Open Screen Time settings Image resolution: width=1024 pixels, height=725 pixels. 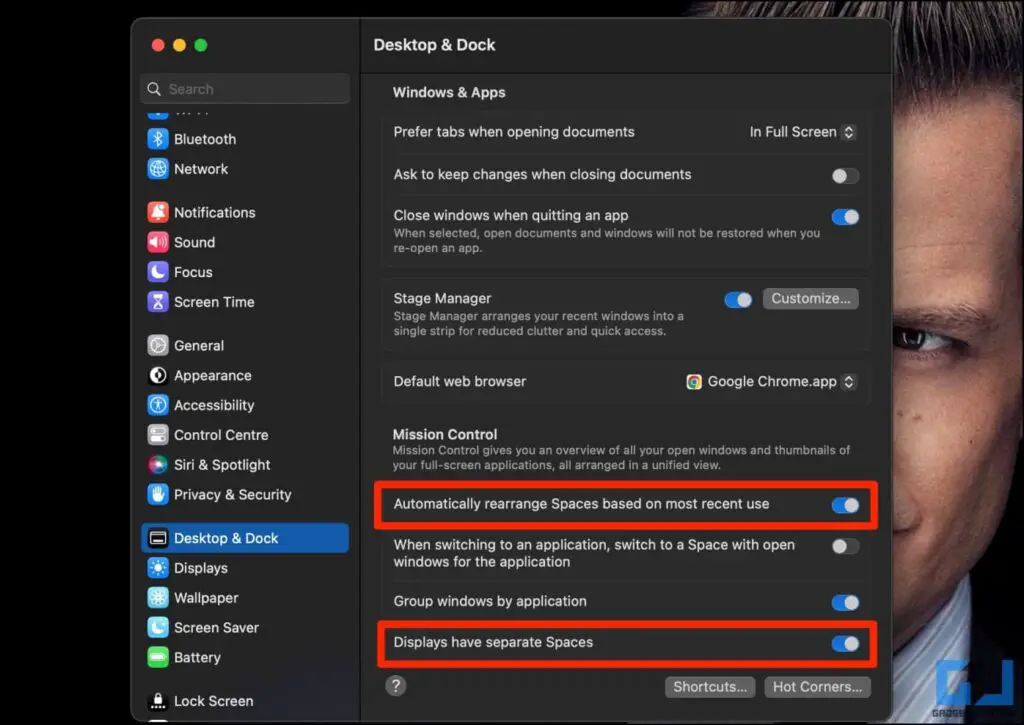[x=159, y=302]
